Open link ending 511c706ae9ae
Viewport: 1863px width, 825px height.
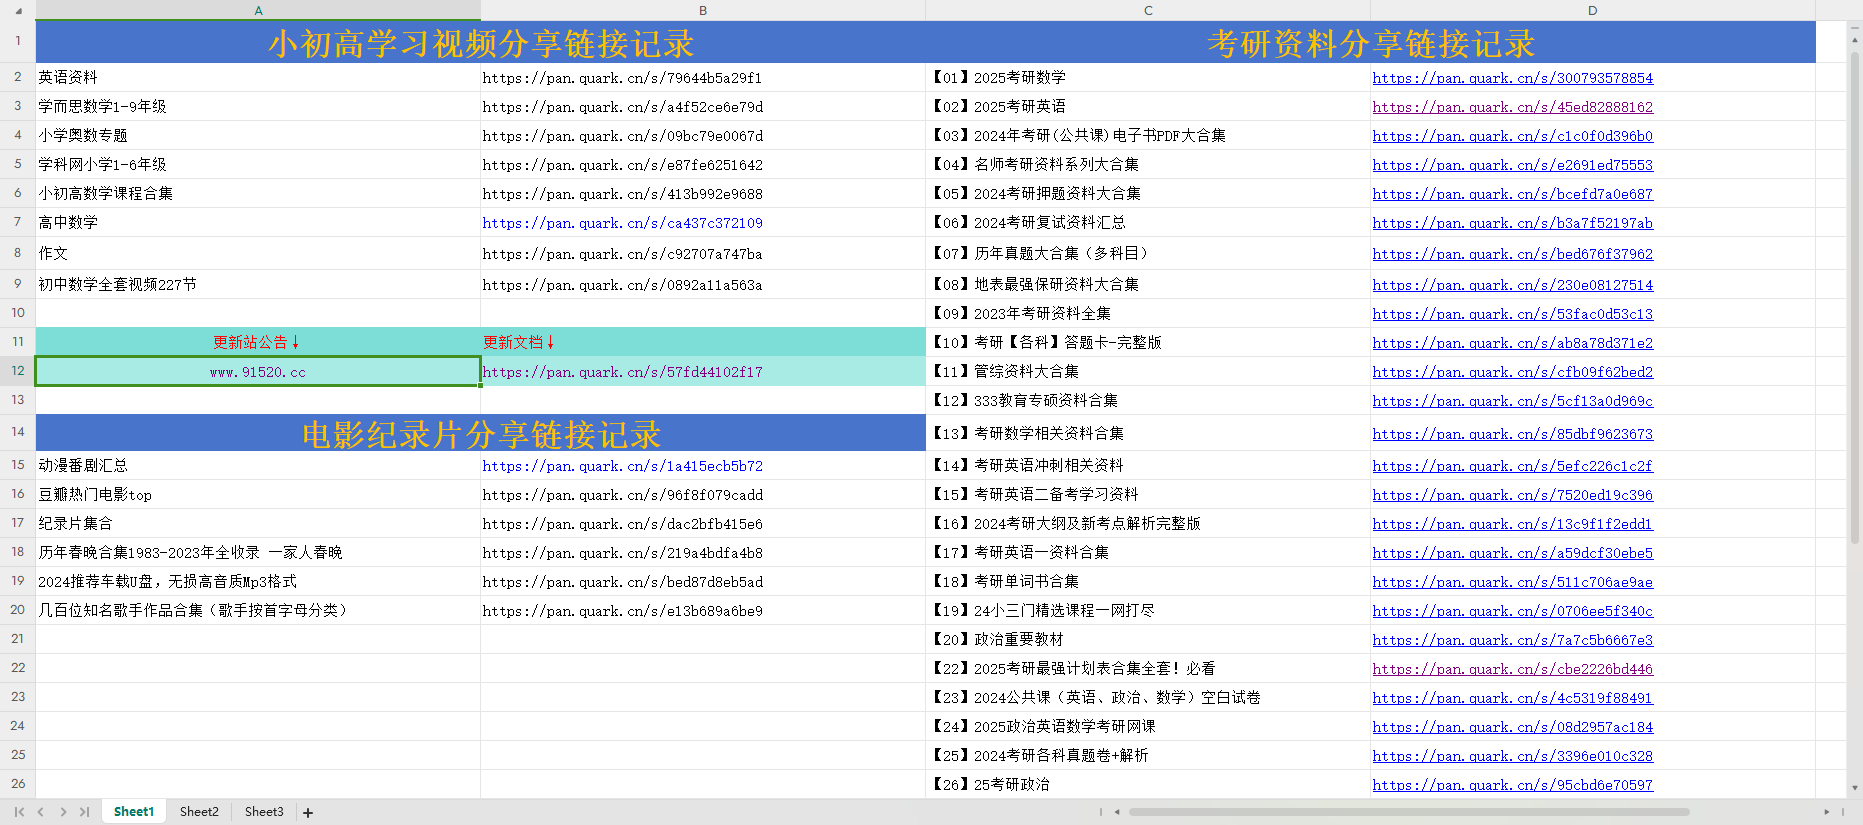tap(1512, 582)
